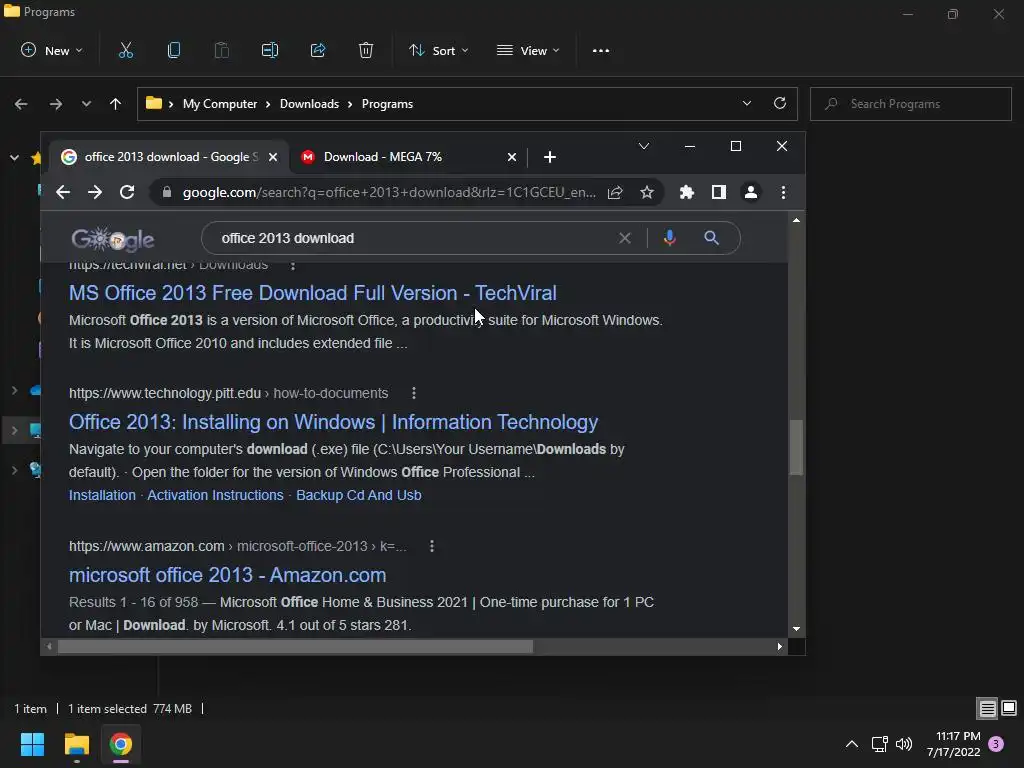The image size is (1024, 768).
Task: Click the Installation sitelink
Action: click(x=103, y=495)
